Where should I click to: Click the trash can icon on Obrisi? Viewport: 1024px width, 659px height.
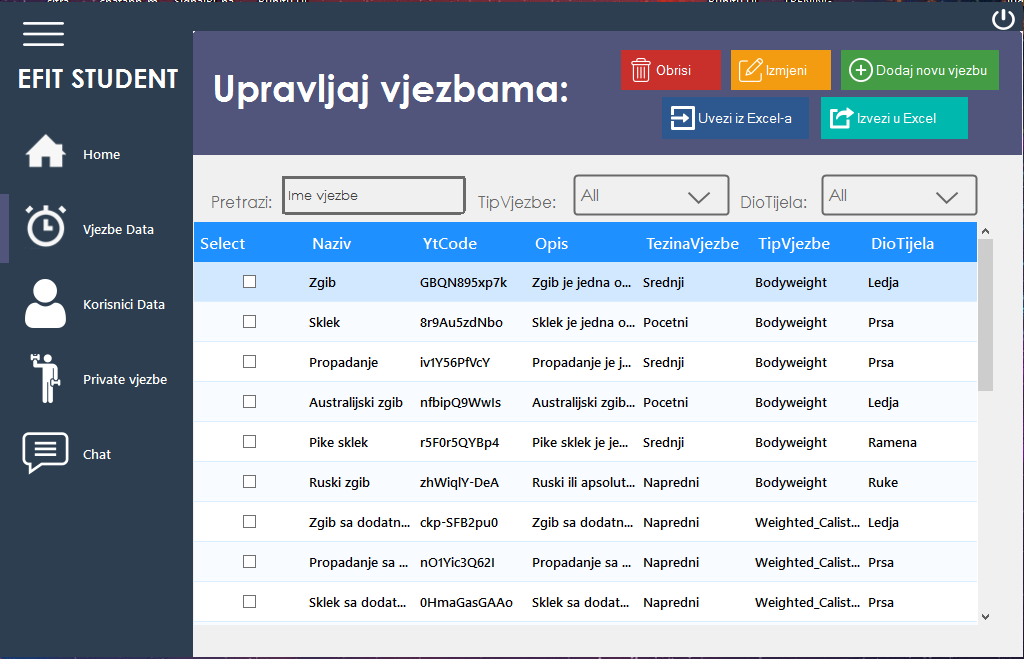pos(641,70)
